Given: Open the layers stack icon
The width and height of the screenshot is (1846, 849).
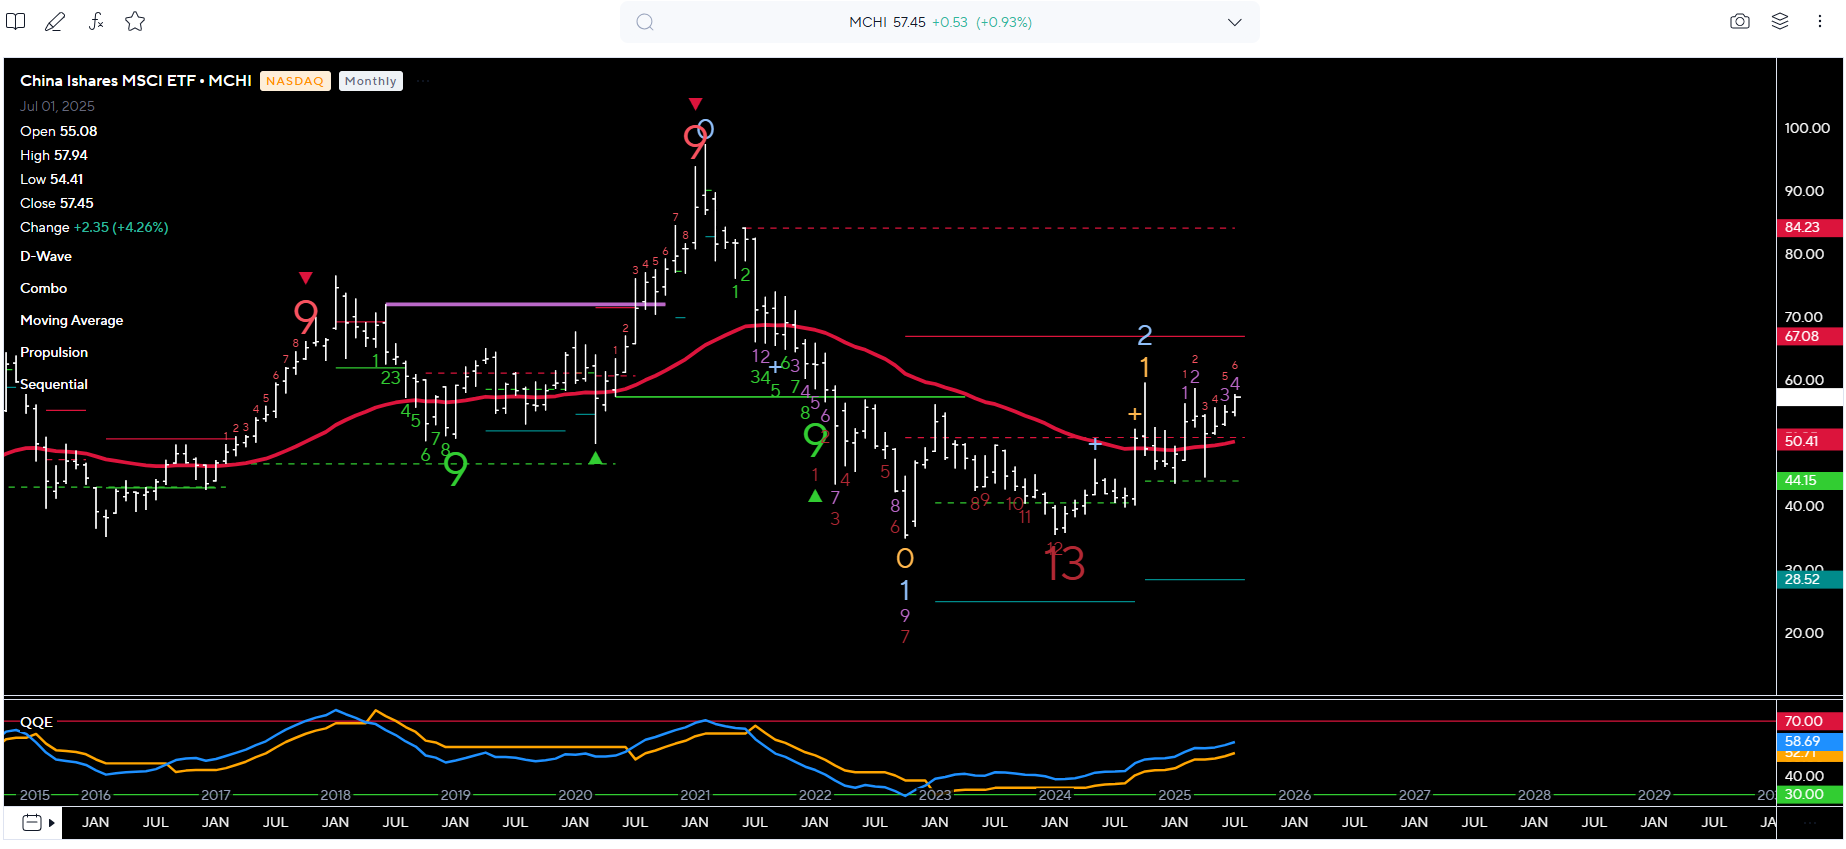Looking at the screenshot, I should (1780, 21).
